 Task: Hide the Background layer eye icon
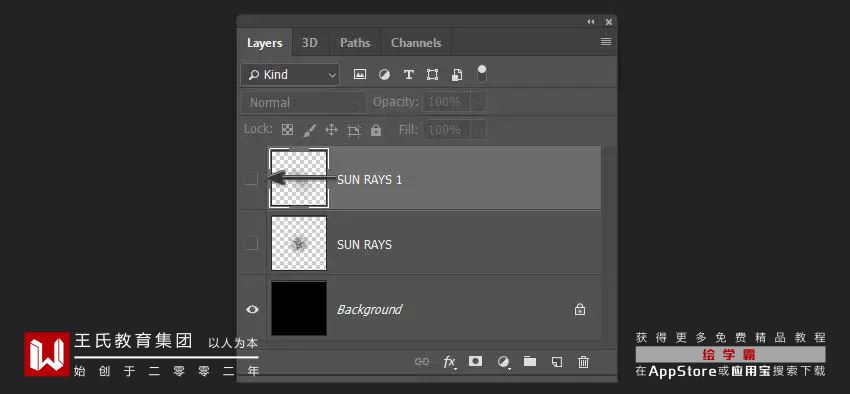coord(252,309)
